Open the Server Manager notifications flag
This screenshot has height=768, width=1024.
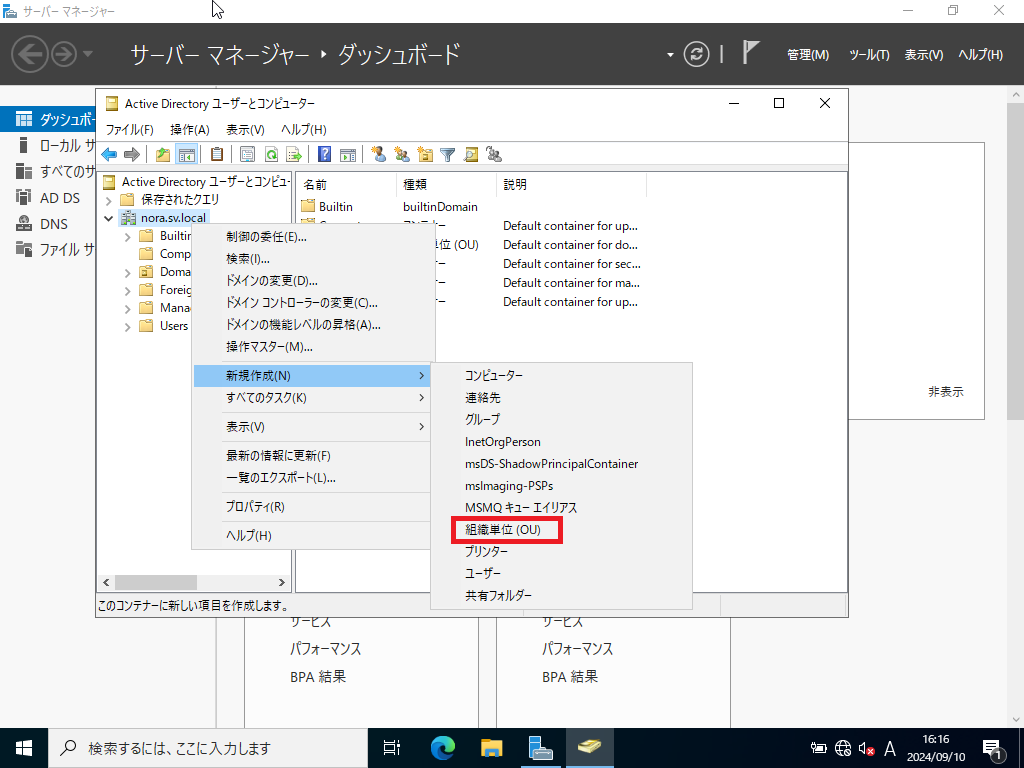point(751,53)
